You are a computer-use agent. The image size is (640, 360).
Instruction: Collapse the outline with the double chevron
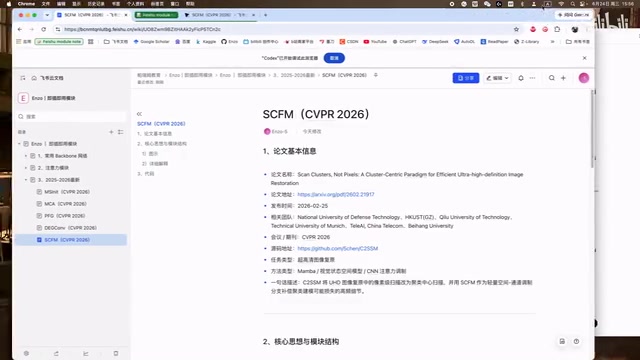(x=139, y=114)
